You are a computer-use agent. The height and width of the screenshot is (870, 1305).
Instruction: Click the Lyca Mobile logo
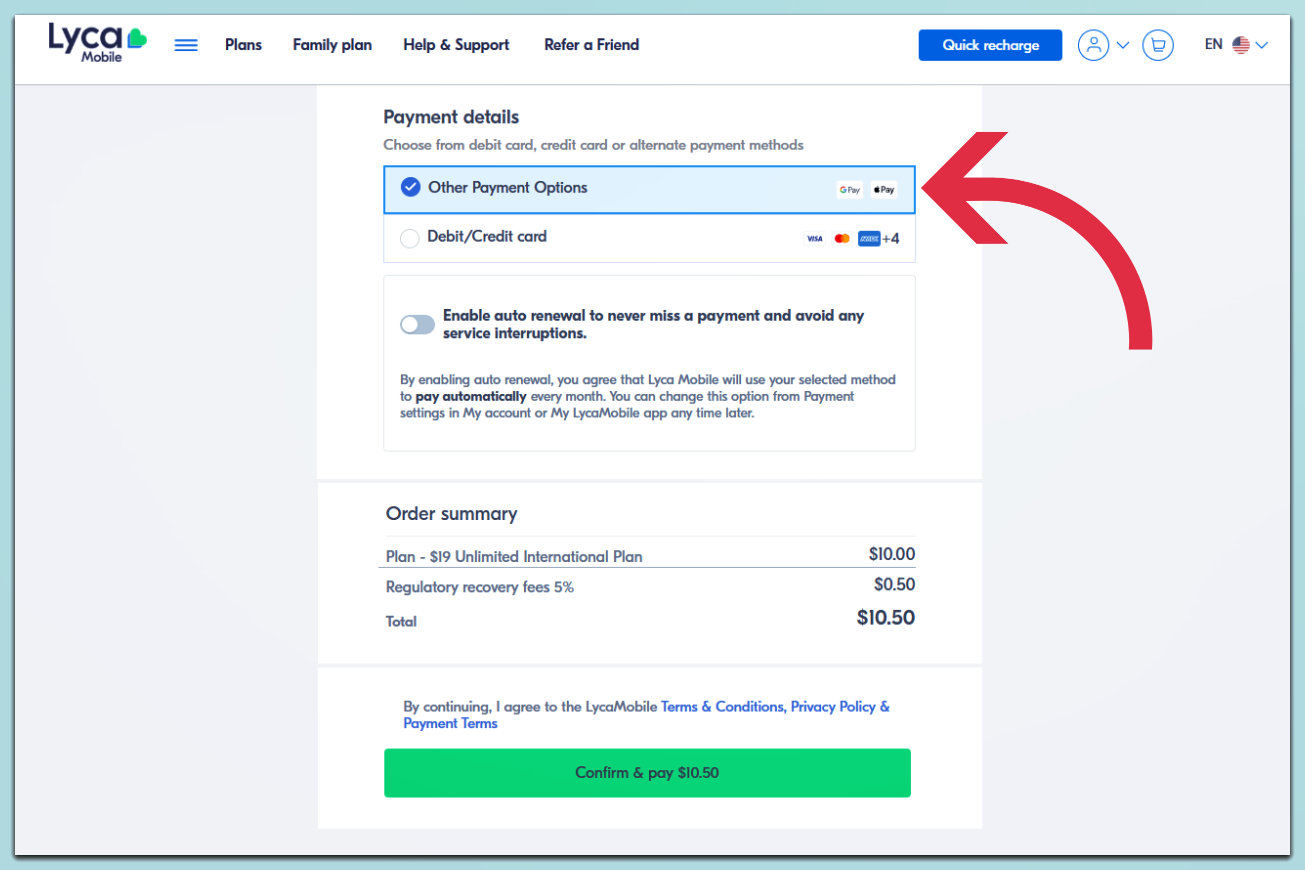[x=97, y=43]
